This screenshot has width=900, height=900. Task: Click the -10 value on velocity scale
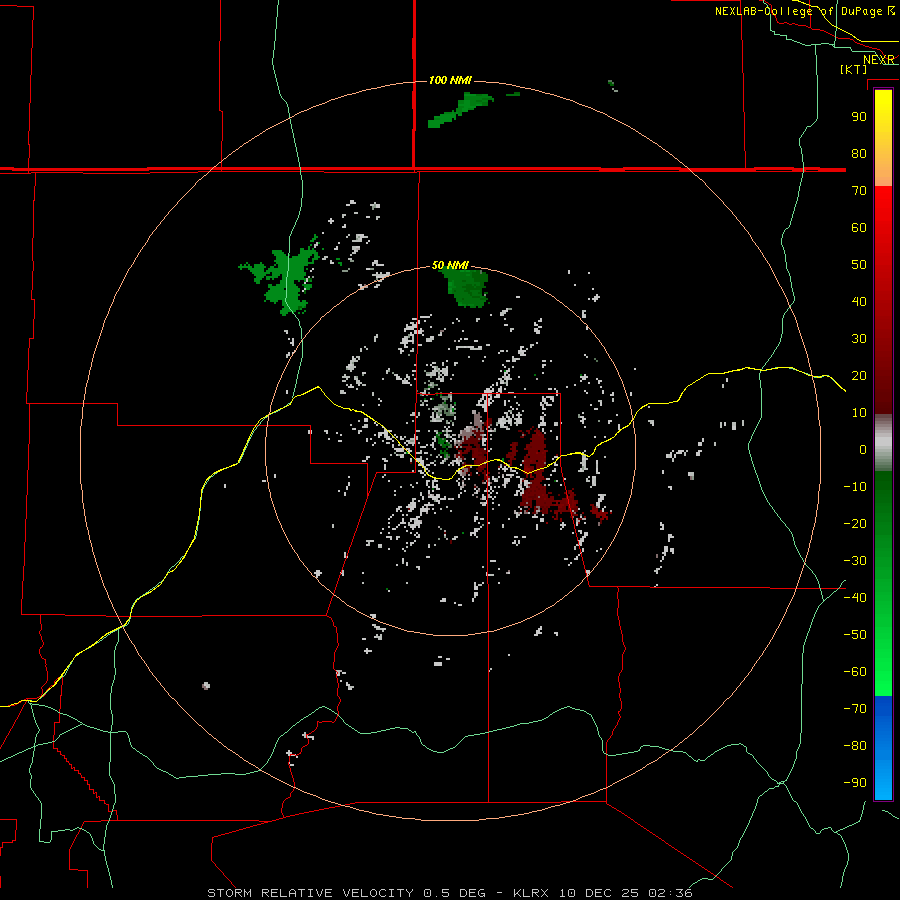855,487
